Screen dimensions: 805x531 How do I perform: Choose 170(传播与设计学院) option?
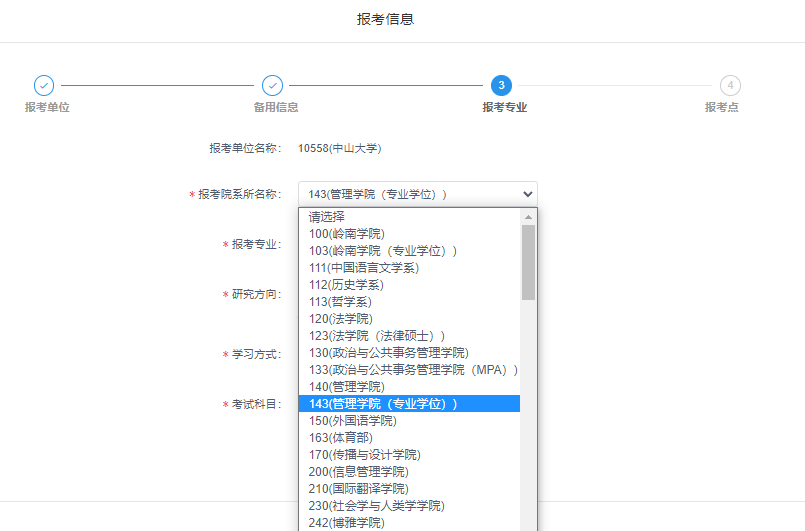(364, 454)
